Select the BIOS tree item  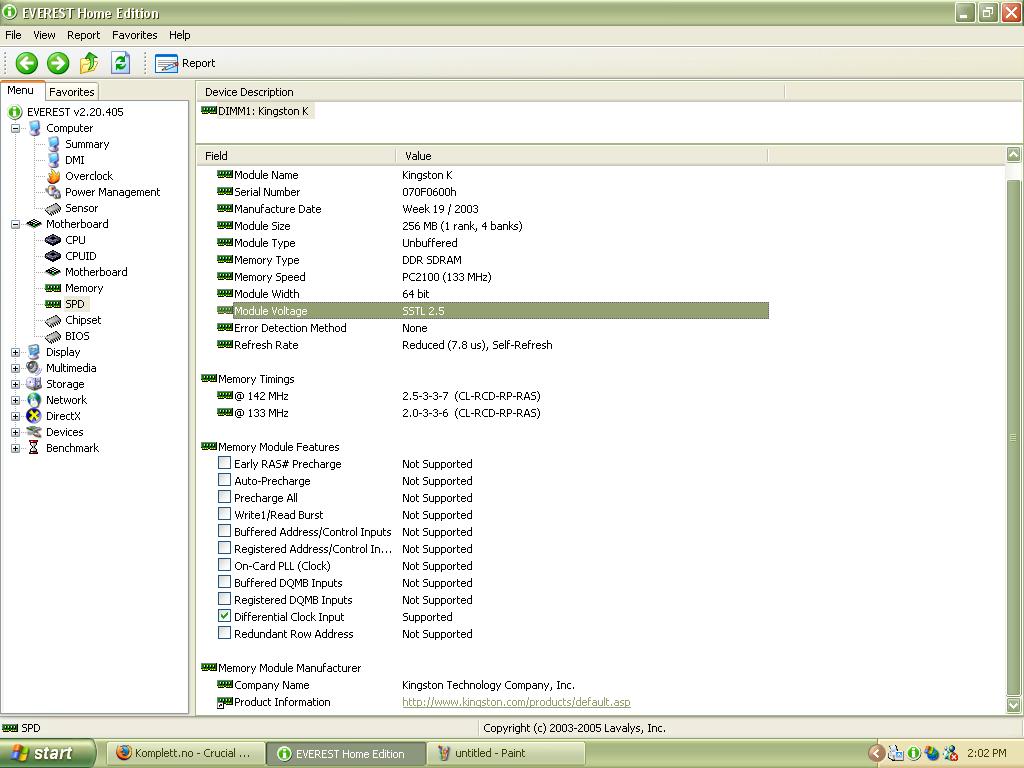pos(77,336)
